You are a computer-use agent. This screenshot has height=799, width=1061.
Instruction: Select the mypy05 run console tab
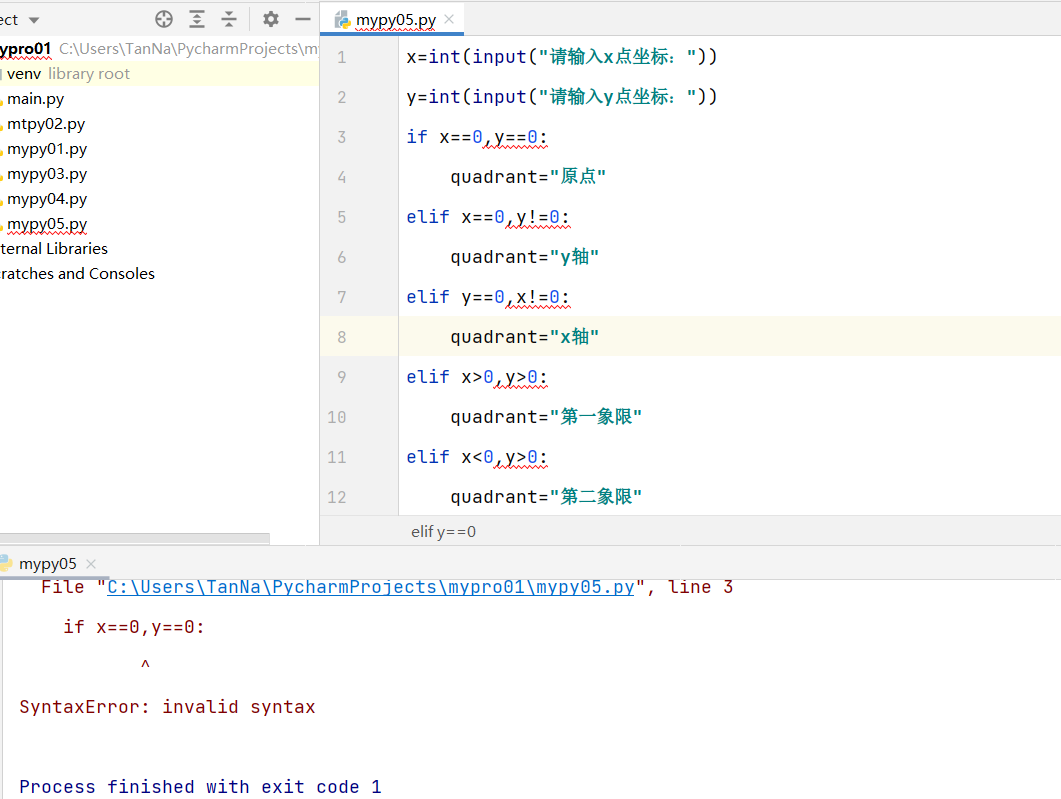(x=47, y=564)
